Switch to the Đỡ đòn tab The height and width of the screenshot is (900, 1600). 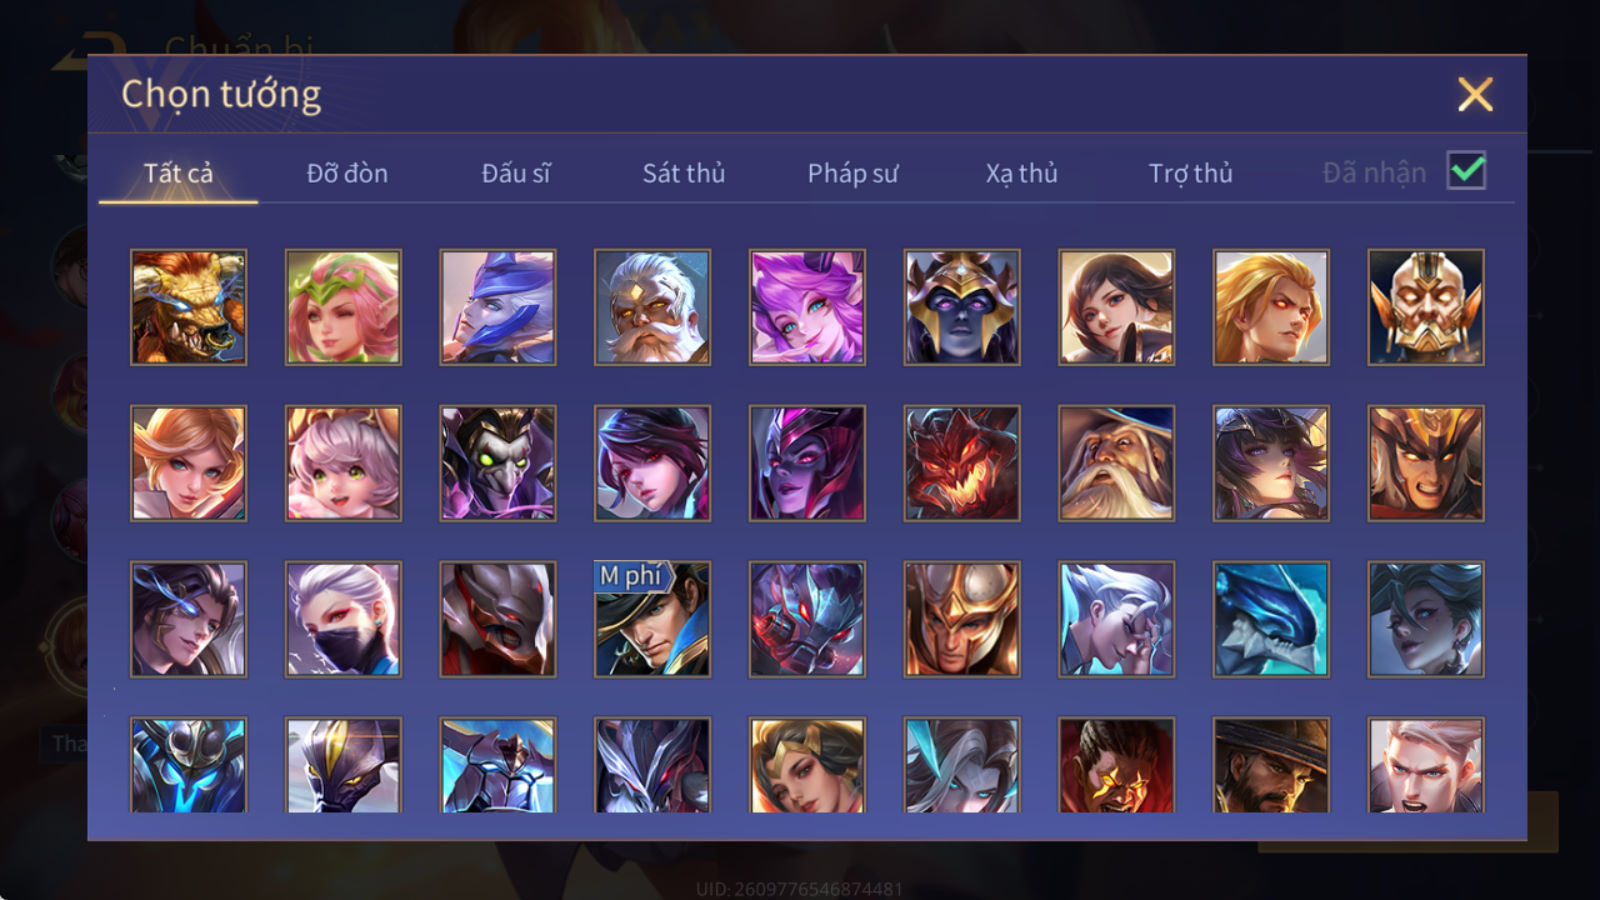(347, 174)
